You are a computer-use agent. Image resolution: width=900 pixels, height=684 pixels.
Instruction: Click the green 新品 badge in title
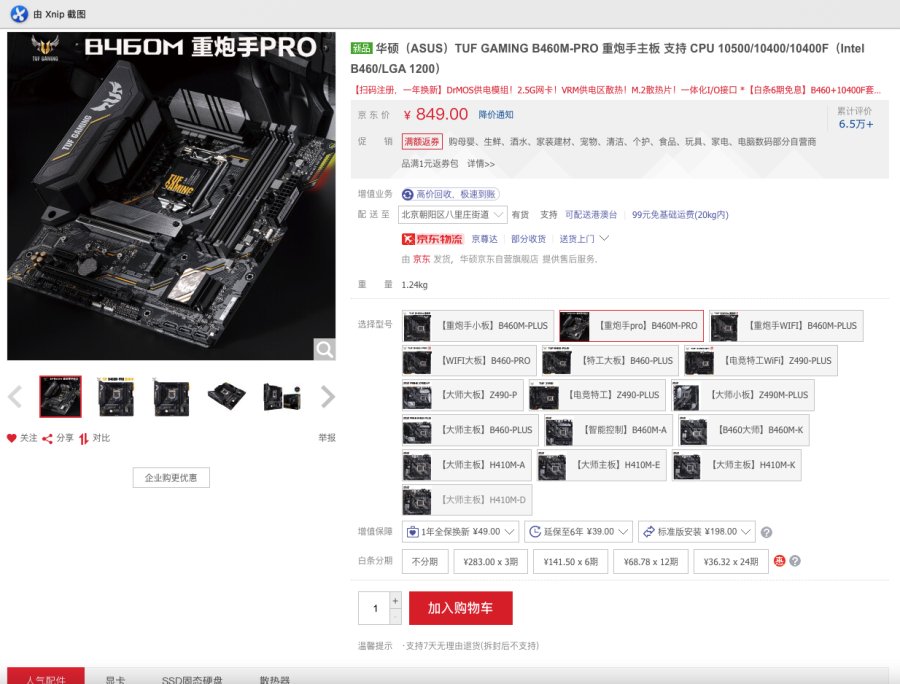(362, 48)
